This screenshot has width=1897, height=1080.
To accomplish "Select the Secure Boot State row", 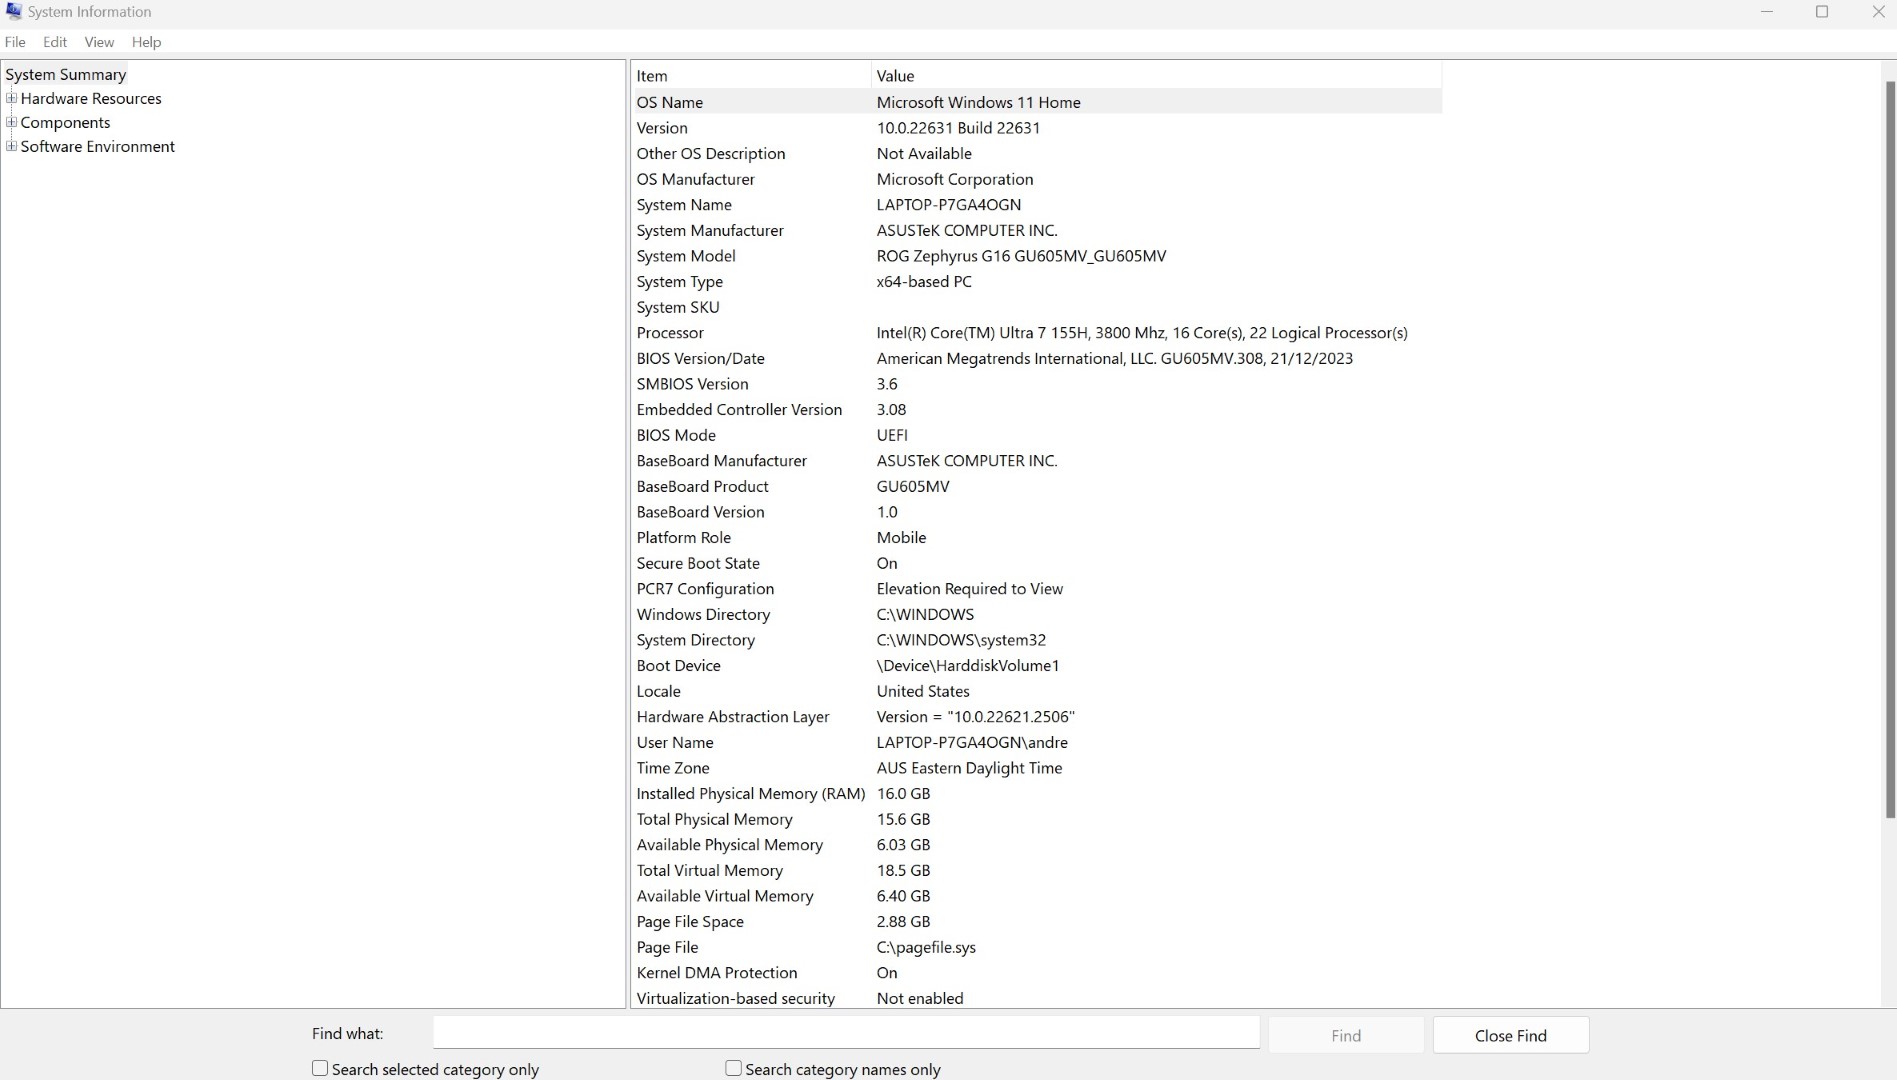I will click(x=1037, y=563).
